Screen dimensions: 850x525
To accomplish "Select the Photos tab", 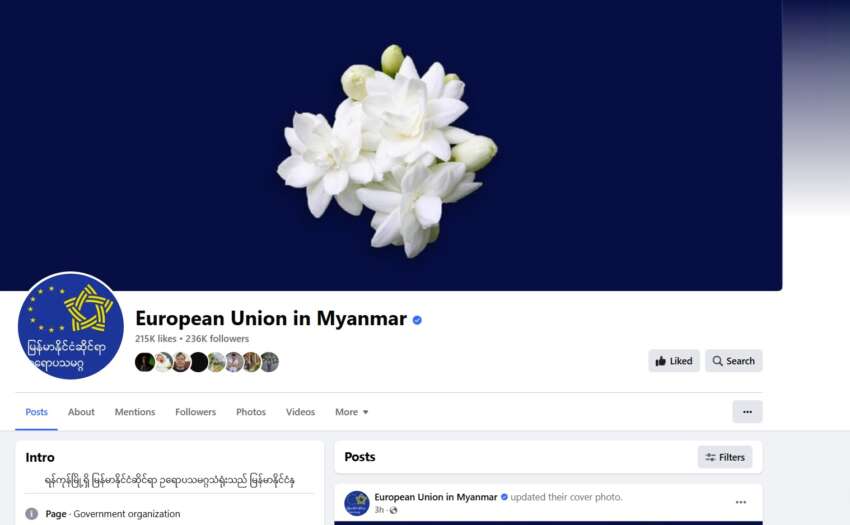I will click(251, 412).
